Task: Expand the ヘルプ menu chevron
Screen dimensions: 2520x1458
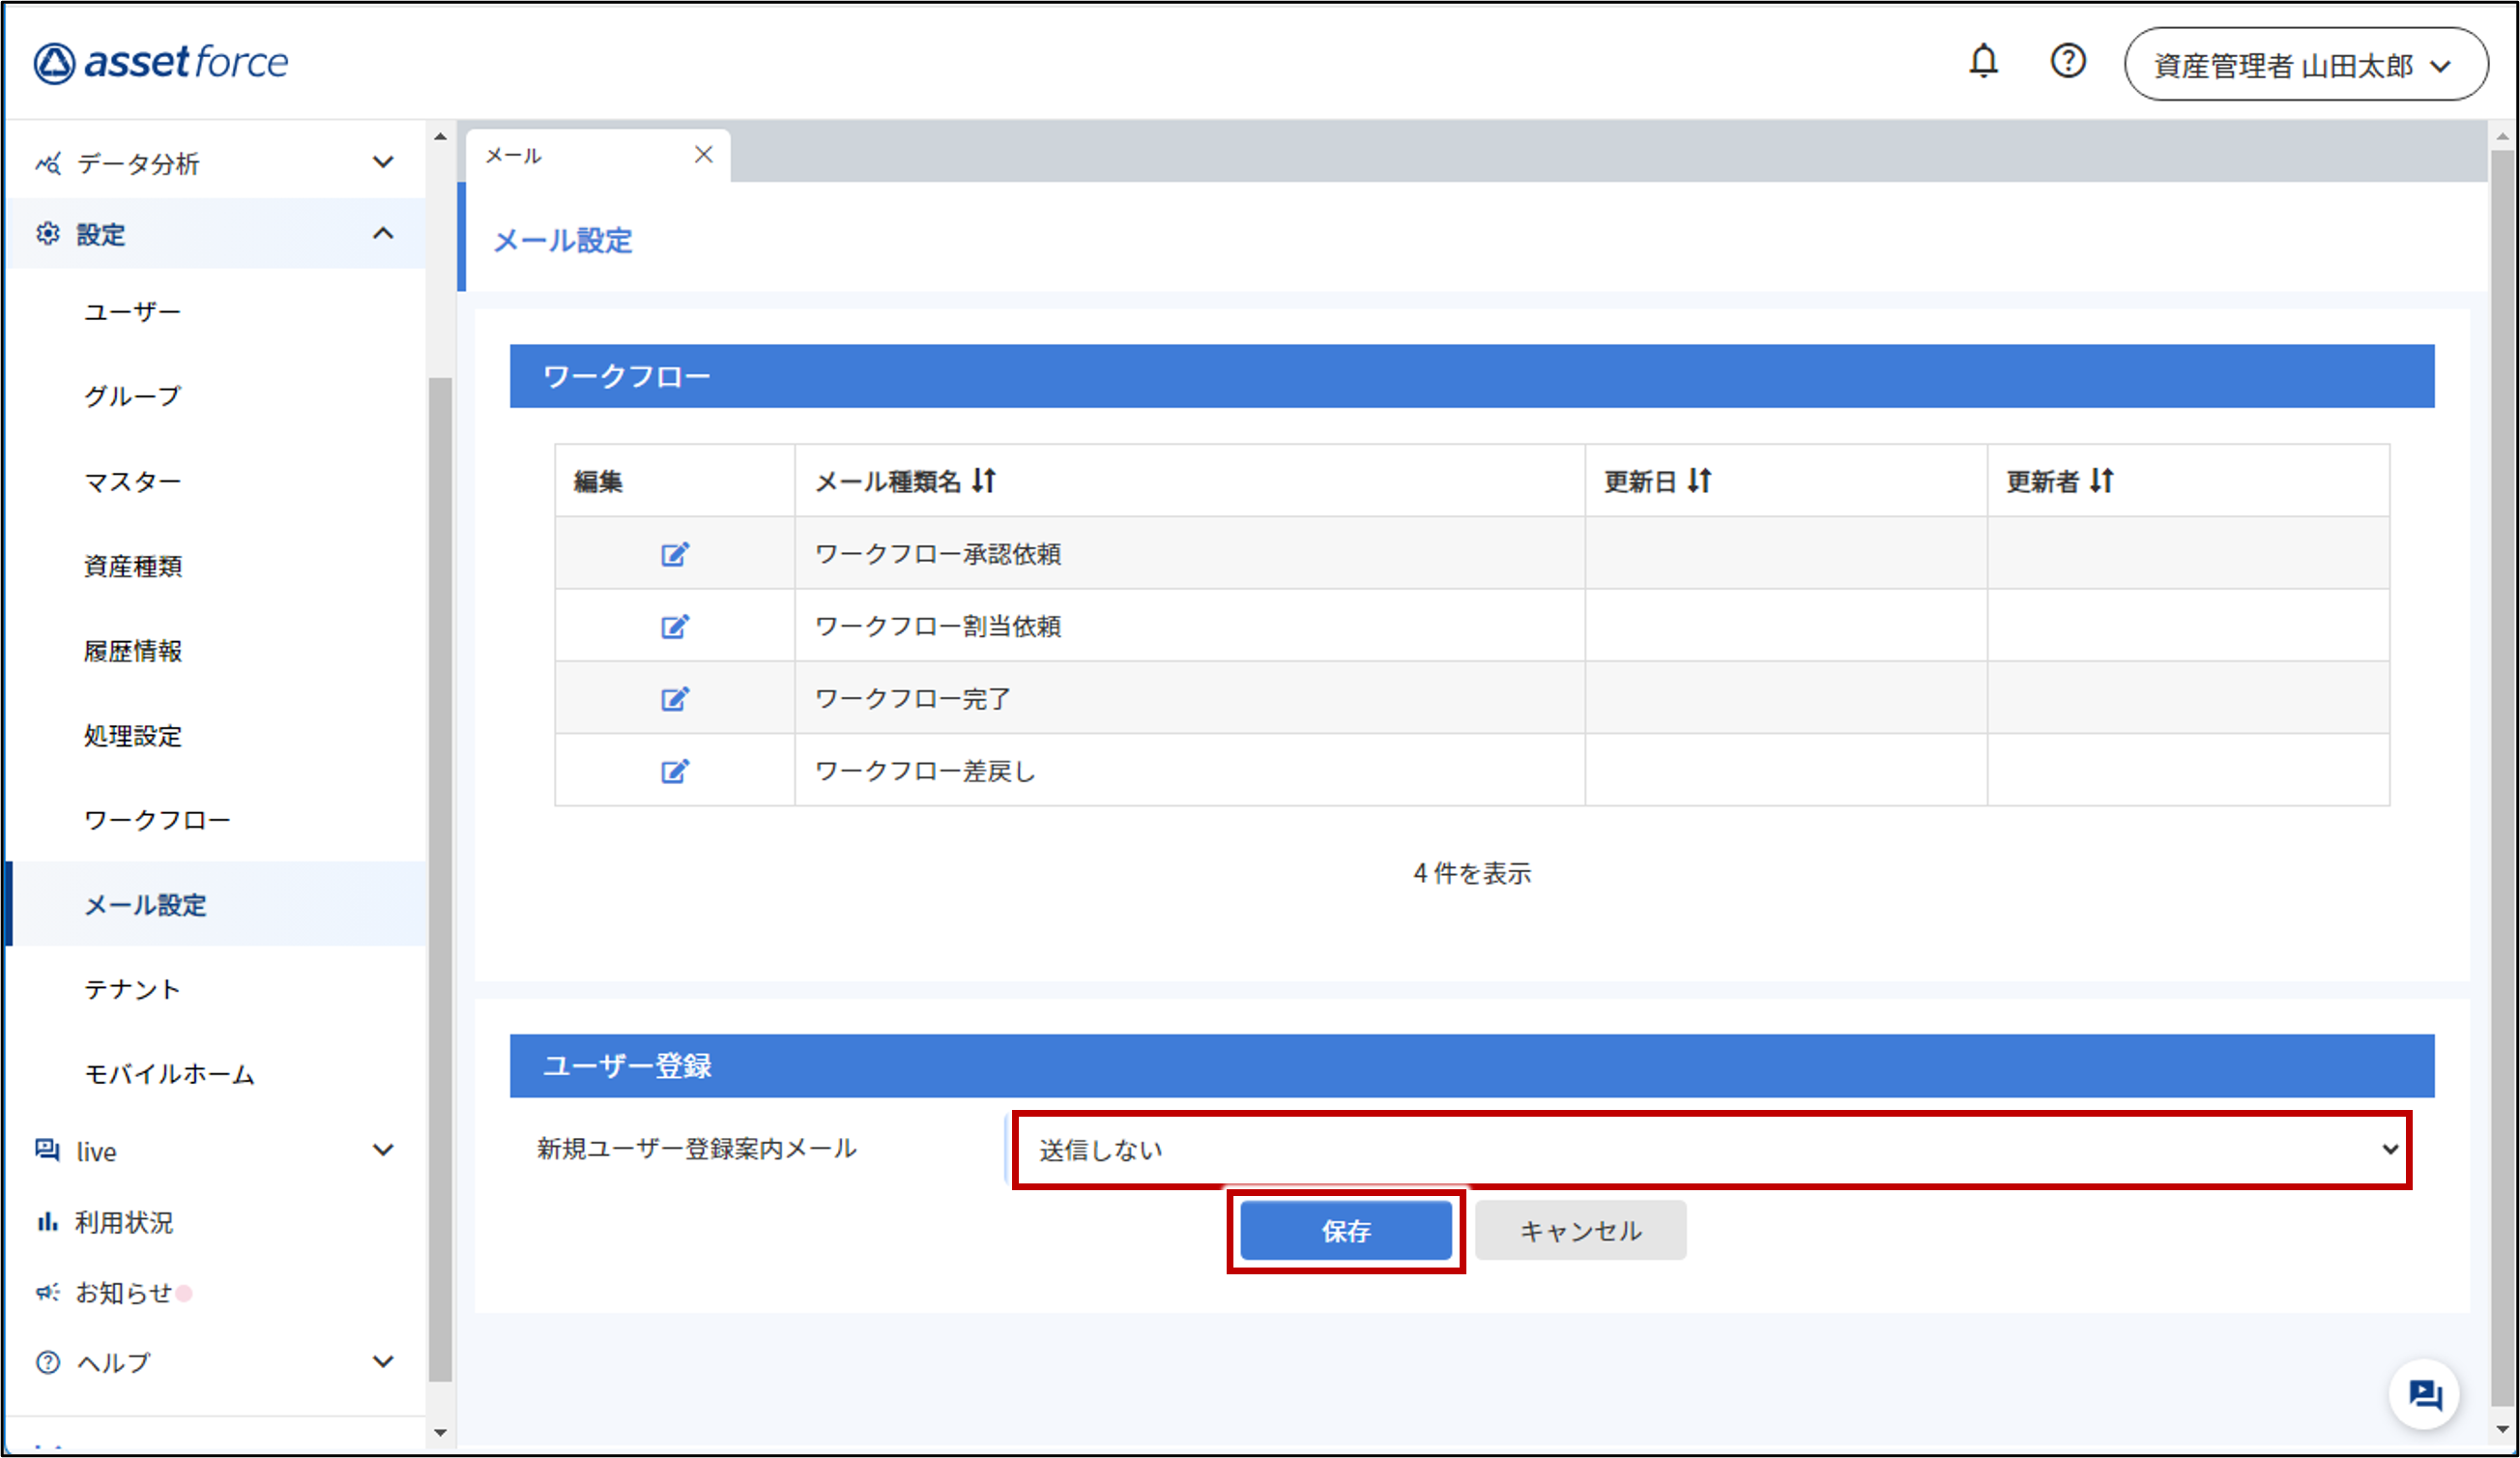Action: [x=383, y=1361]
